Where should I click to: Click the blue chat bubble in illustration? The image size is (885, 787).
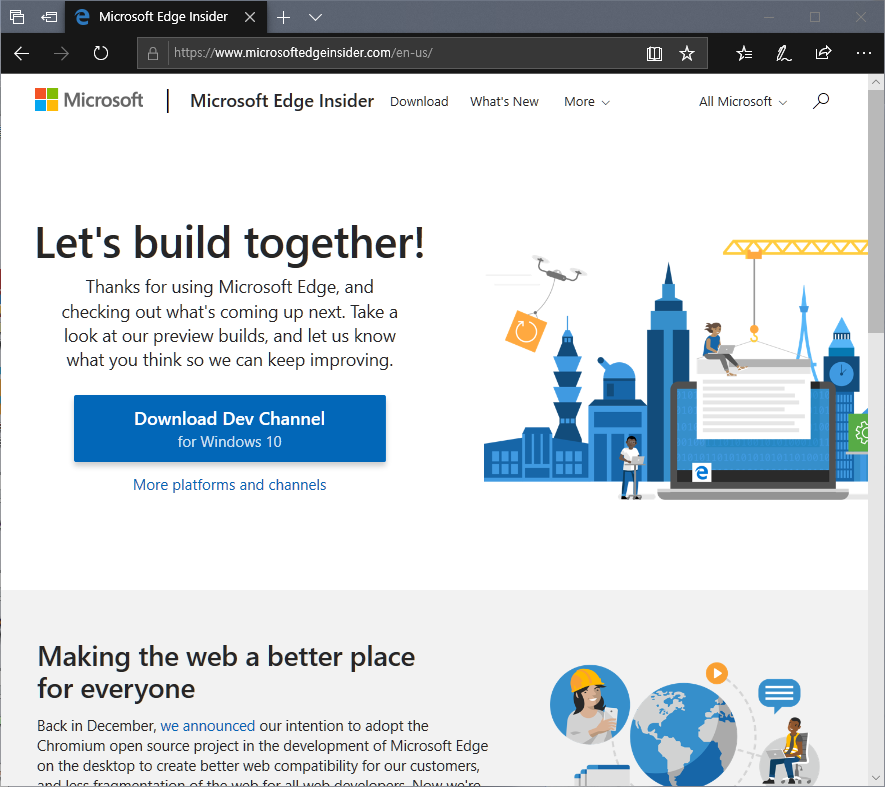779,695
